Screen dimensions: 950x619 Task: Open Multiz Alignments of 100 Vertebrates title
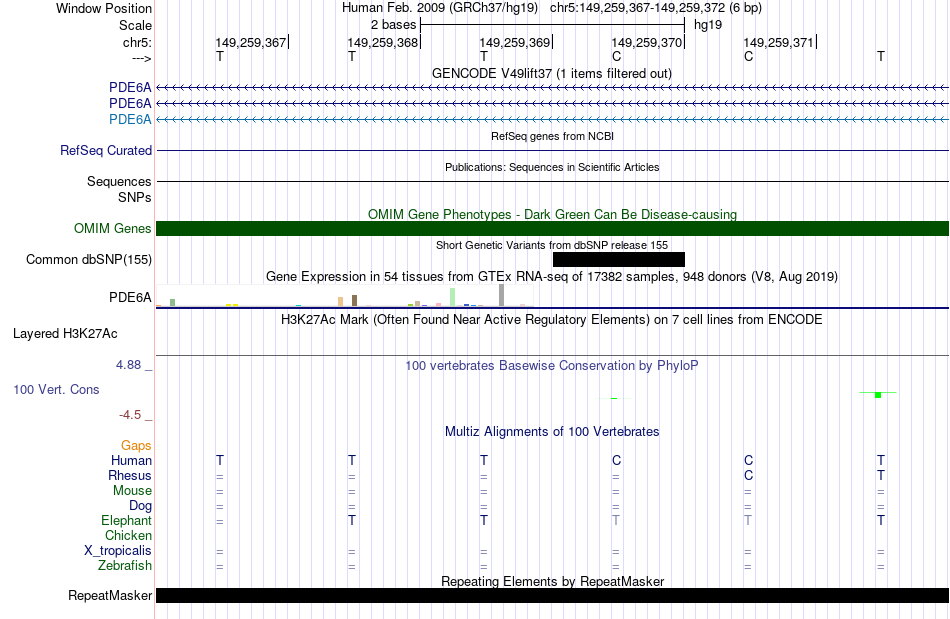(x=552, y=432)
